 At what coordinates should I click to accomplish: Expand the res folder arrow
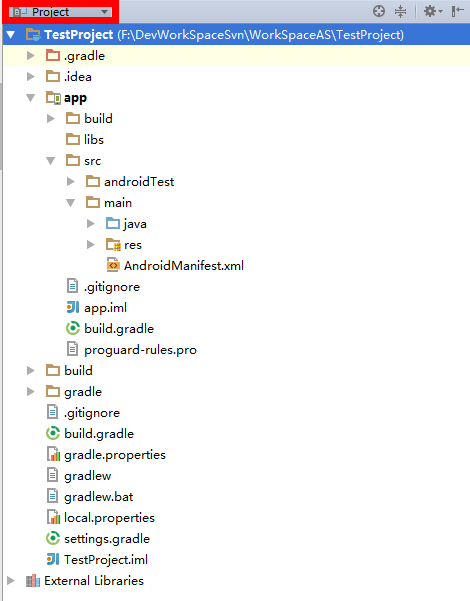91,245
